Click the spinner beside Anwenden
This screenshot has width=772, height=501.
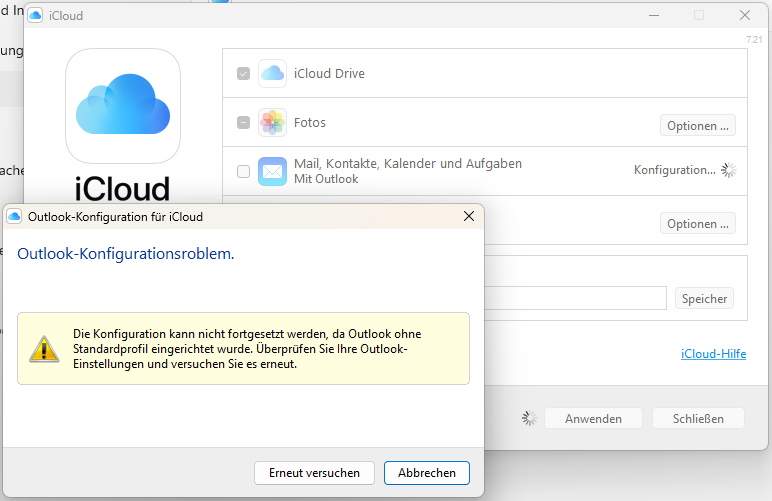pos(529,418)
